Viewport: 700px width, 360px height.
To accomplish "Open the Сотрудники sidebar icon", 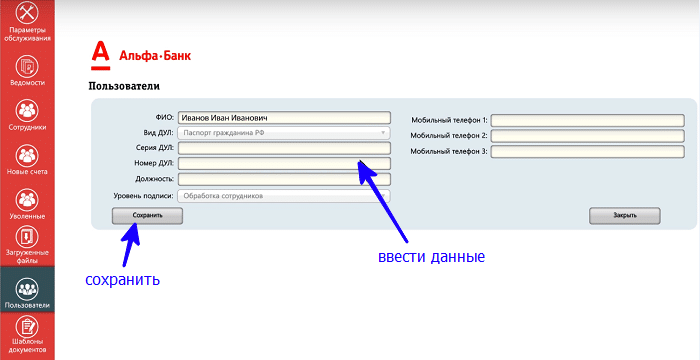I will coord(27,111).
